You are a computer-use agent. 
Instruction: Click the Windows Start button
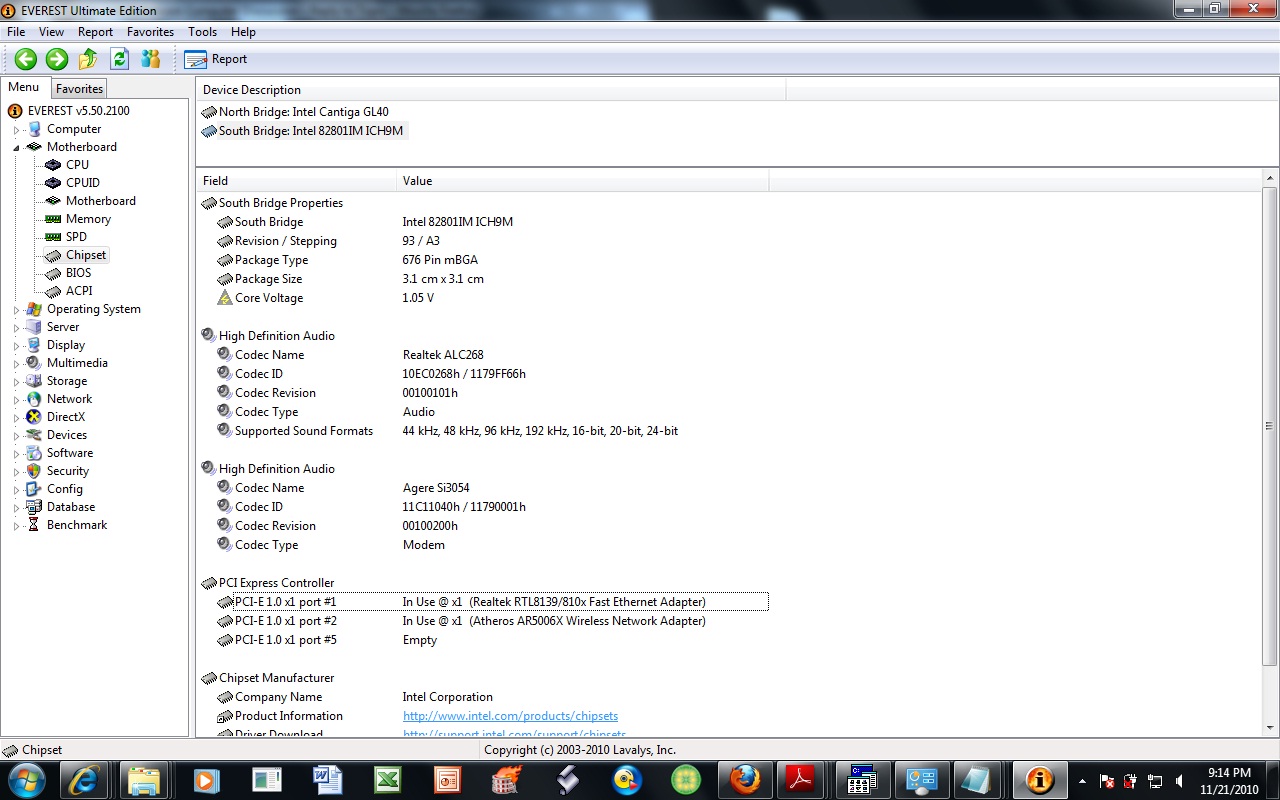[x=25, y=779]
